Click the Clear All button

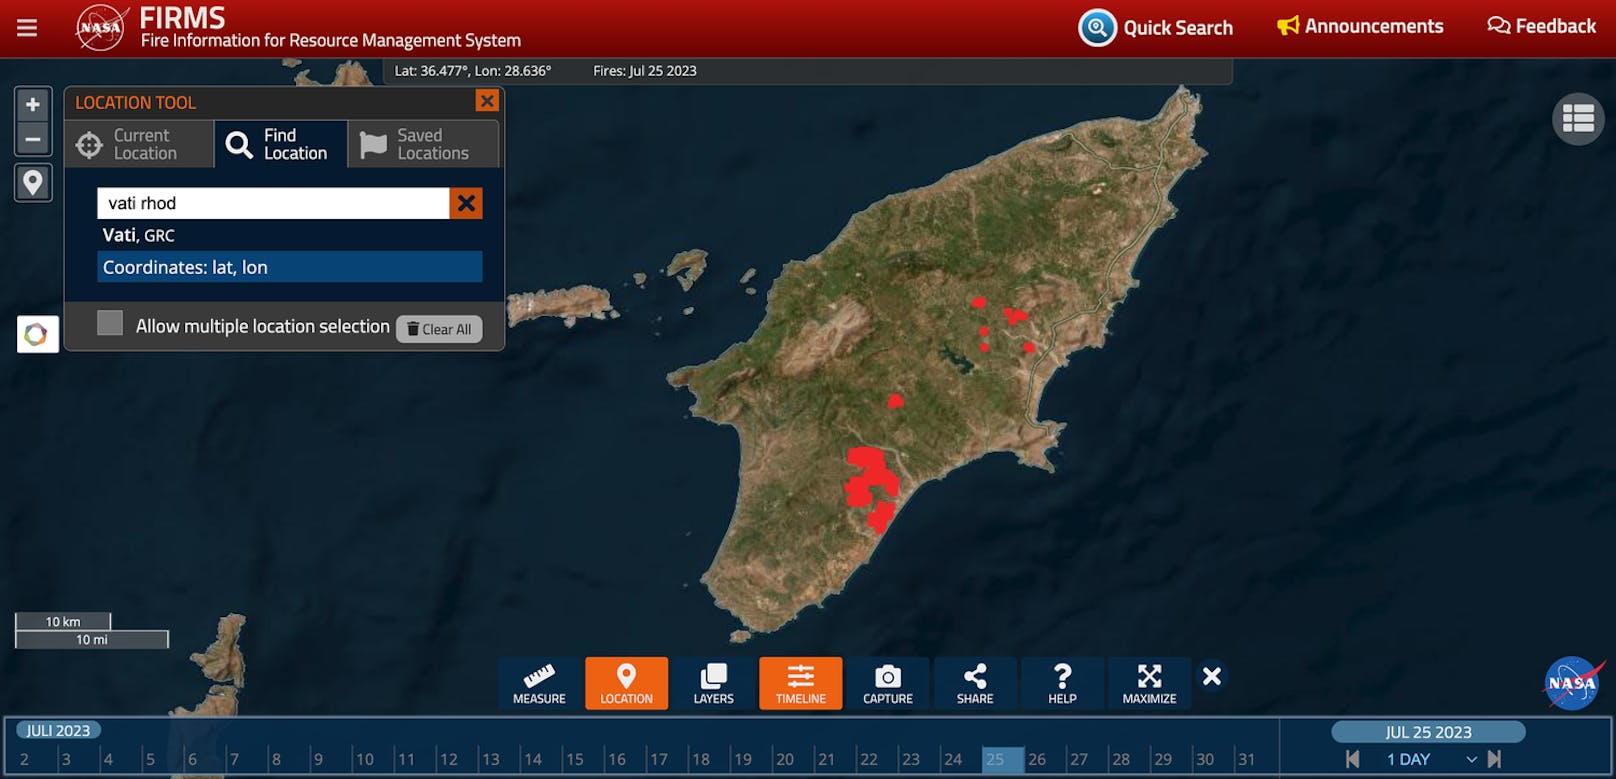[x=439, y=329]
